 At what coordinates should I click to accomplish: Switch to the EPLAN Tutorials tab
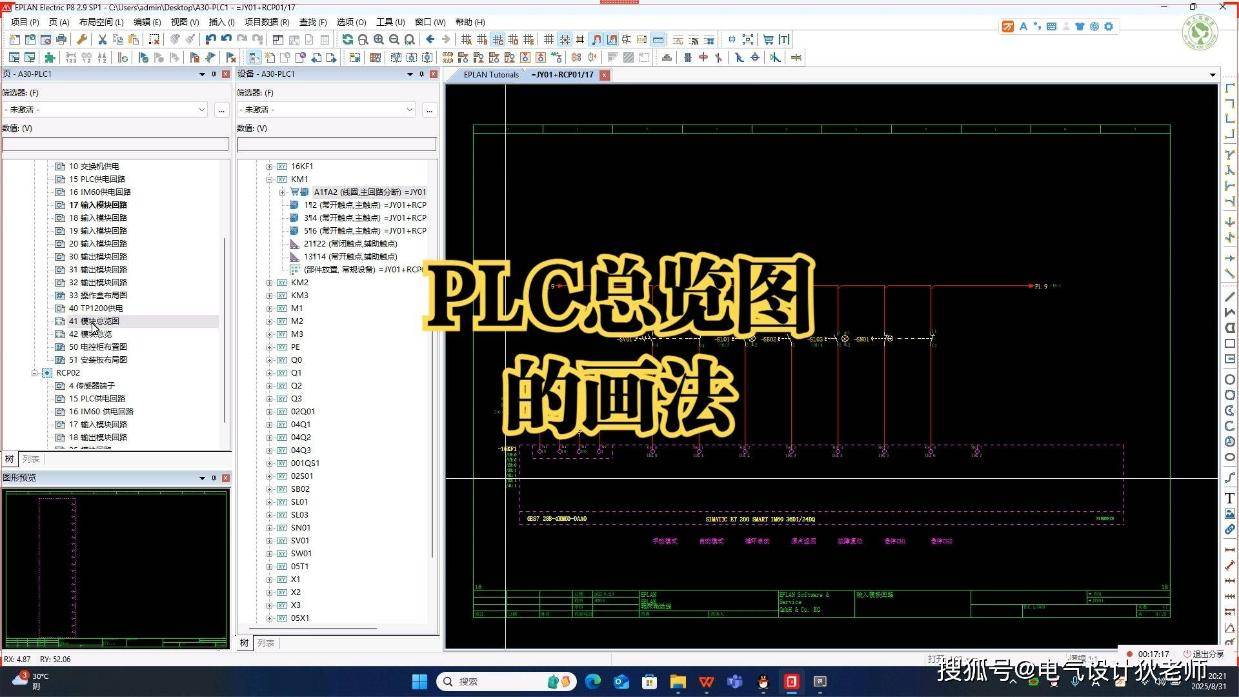(491, 75)
